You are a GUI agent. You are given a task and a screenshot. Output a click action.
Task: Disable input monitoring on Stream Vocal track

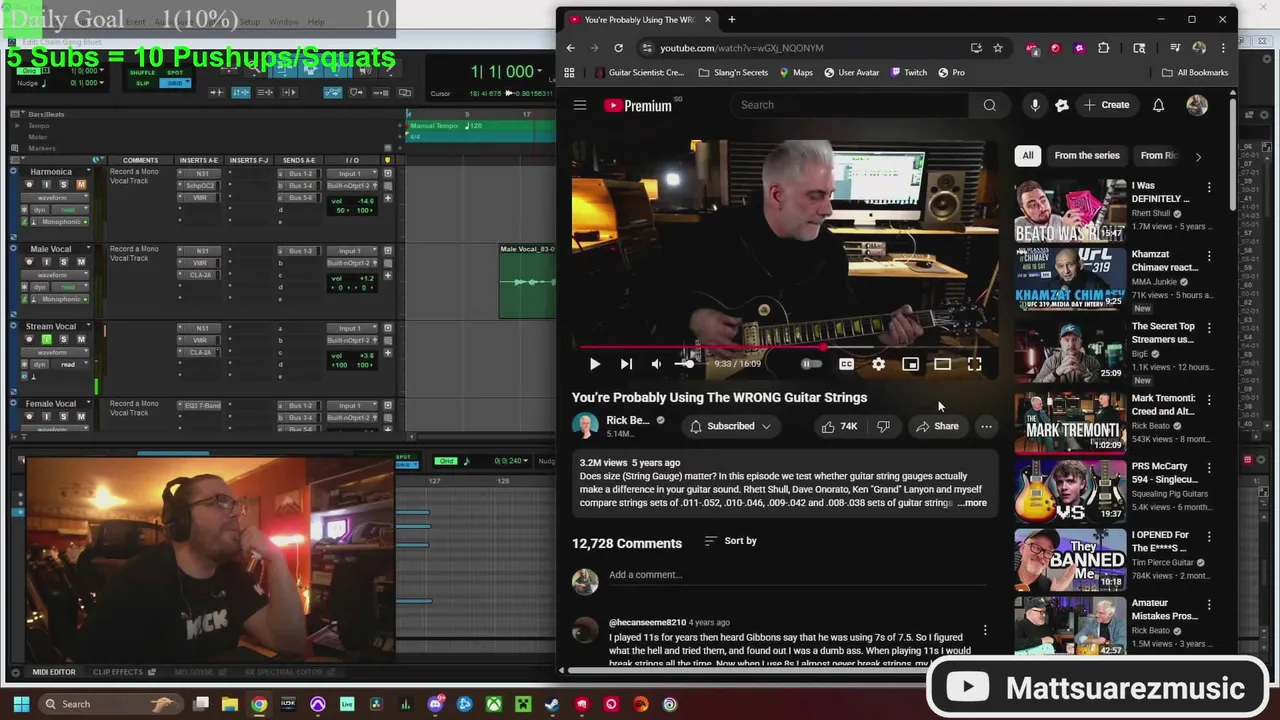(x=46, y=339)
